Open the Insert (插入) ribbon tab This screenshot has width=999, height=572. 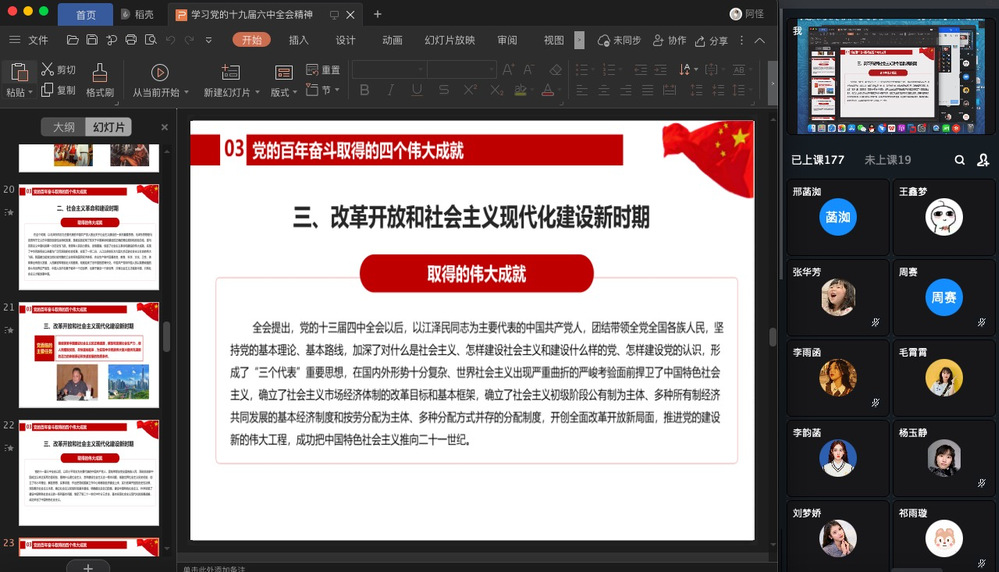pos(298,40)
